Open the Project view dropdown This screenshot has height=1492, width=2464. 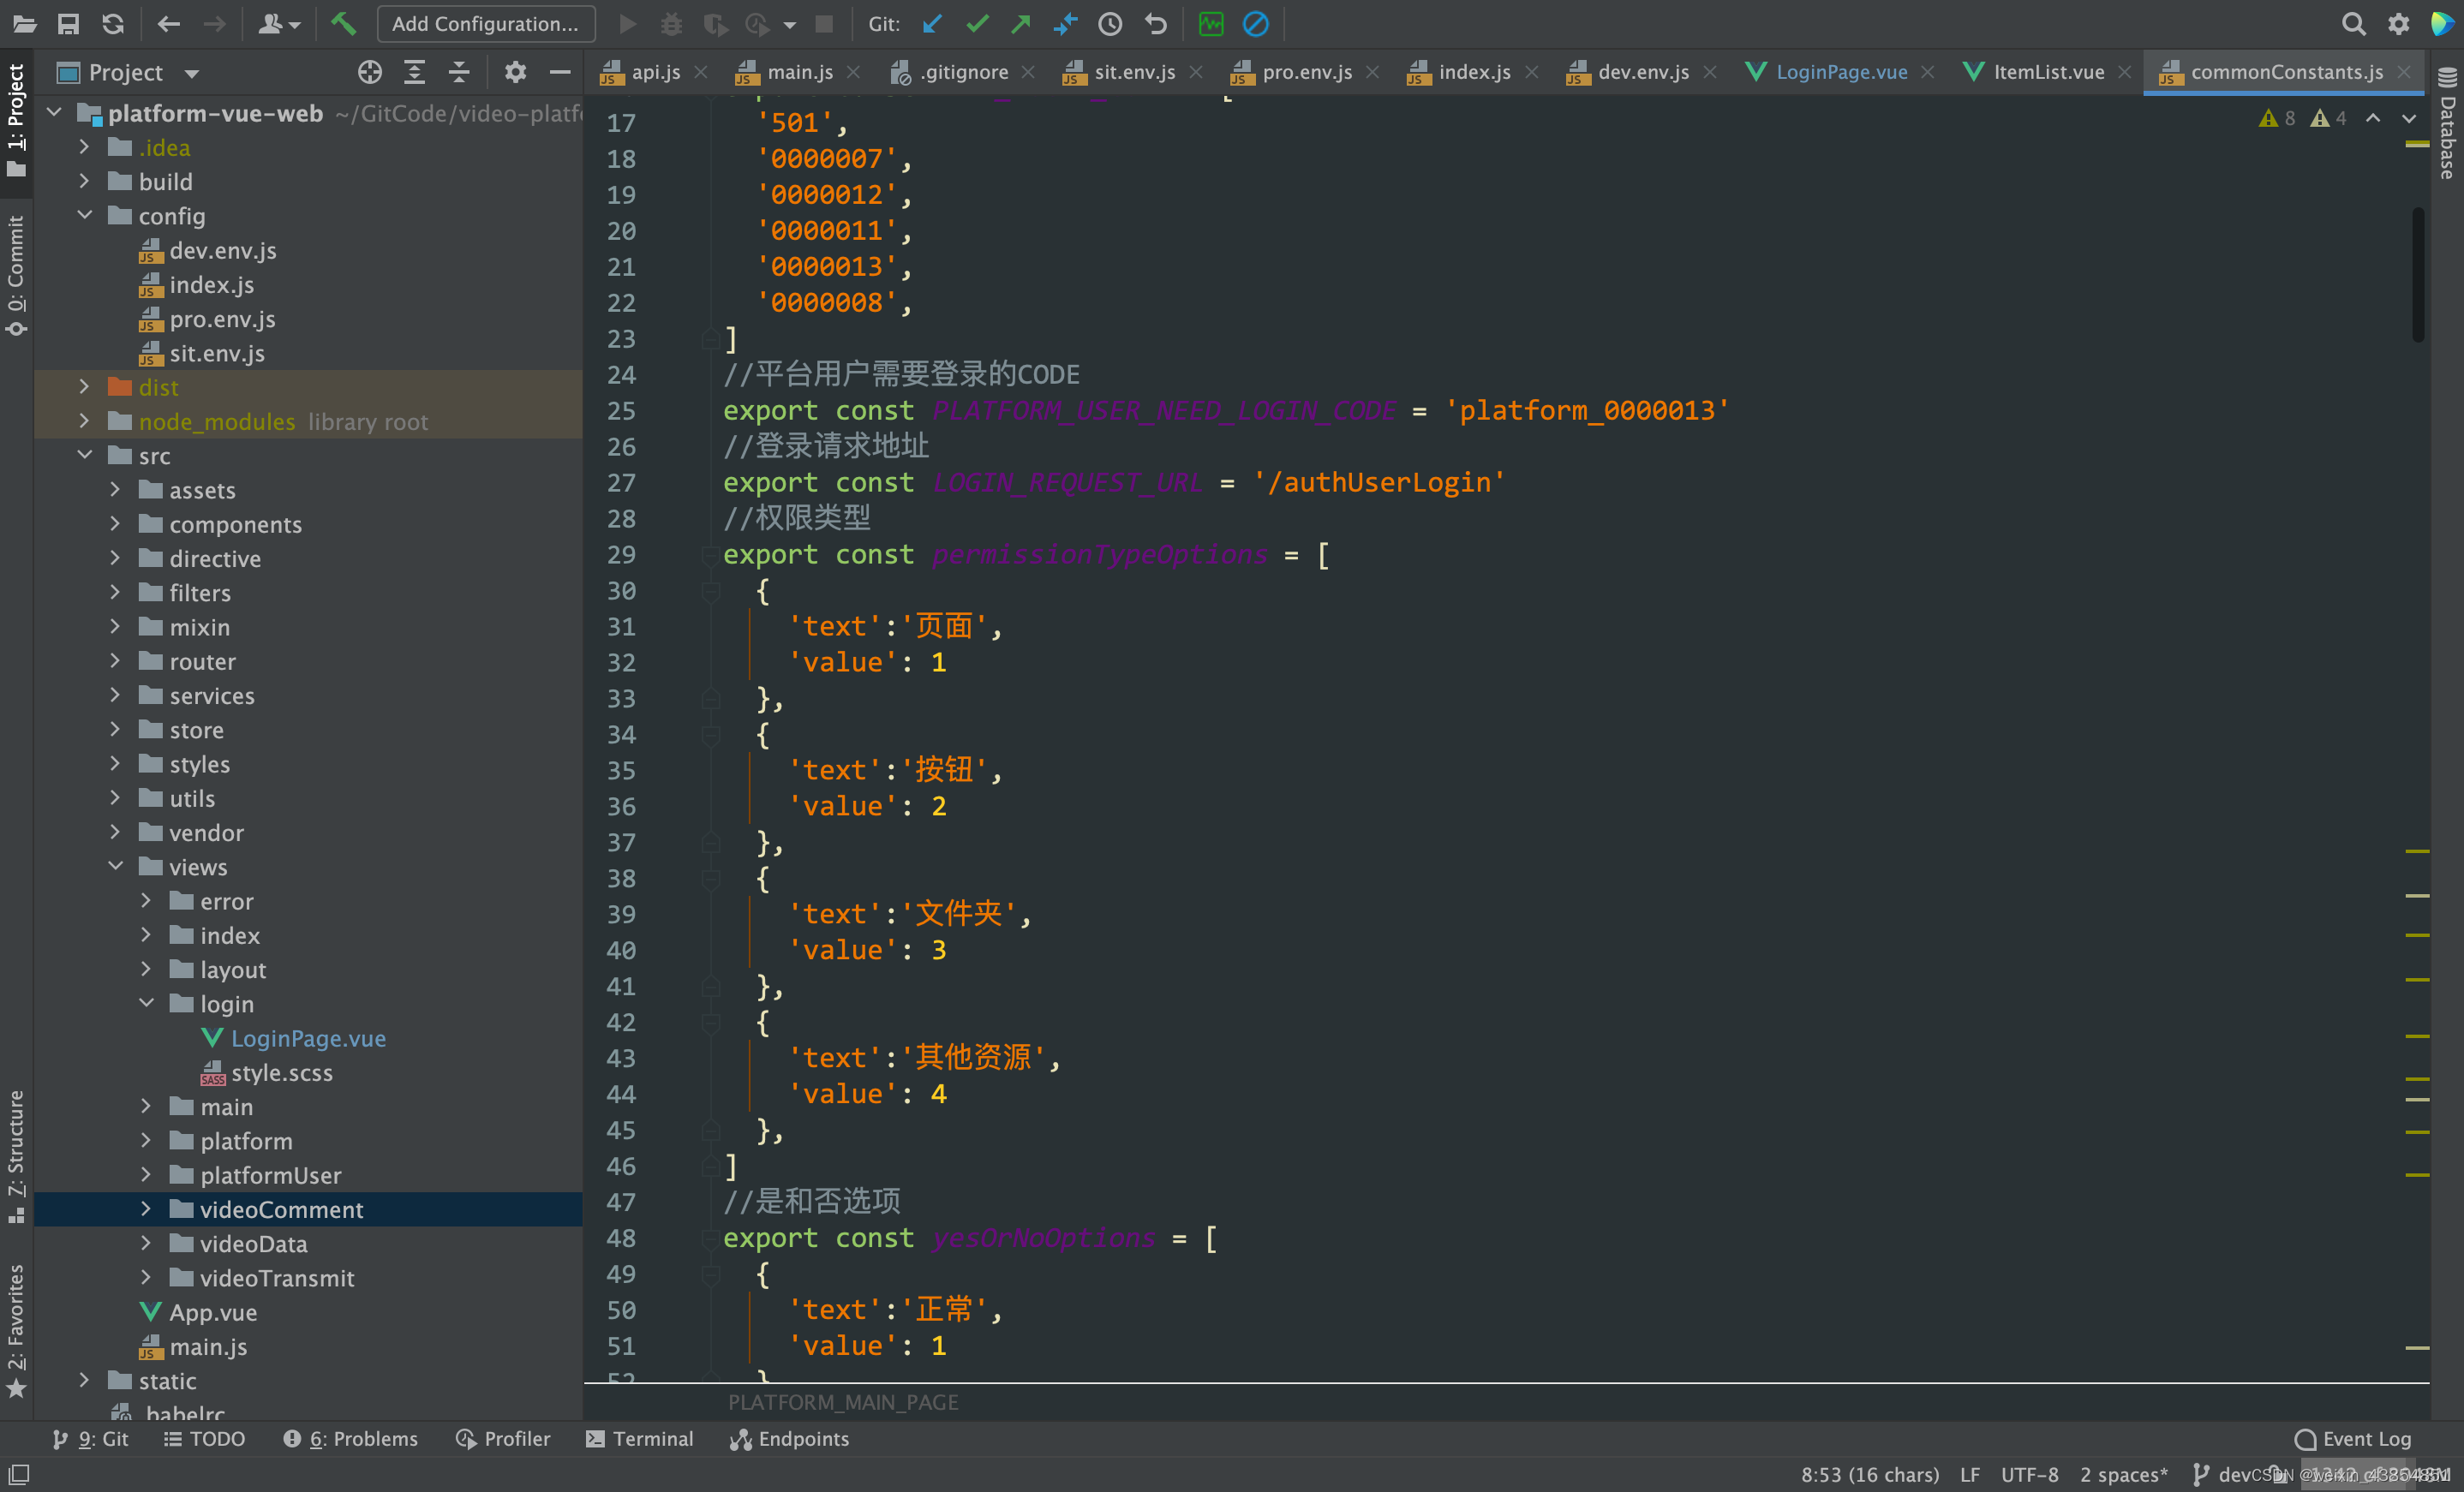pyautogui.click(x=192, y=73)
